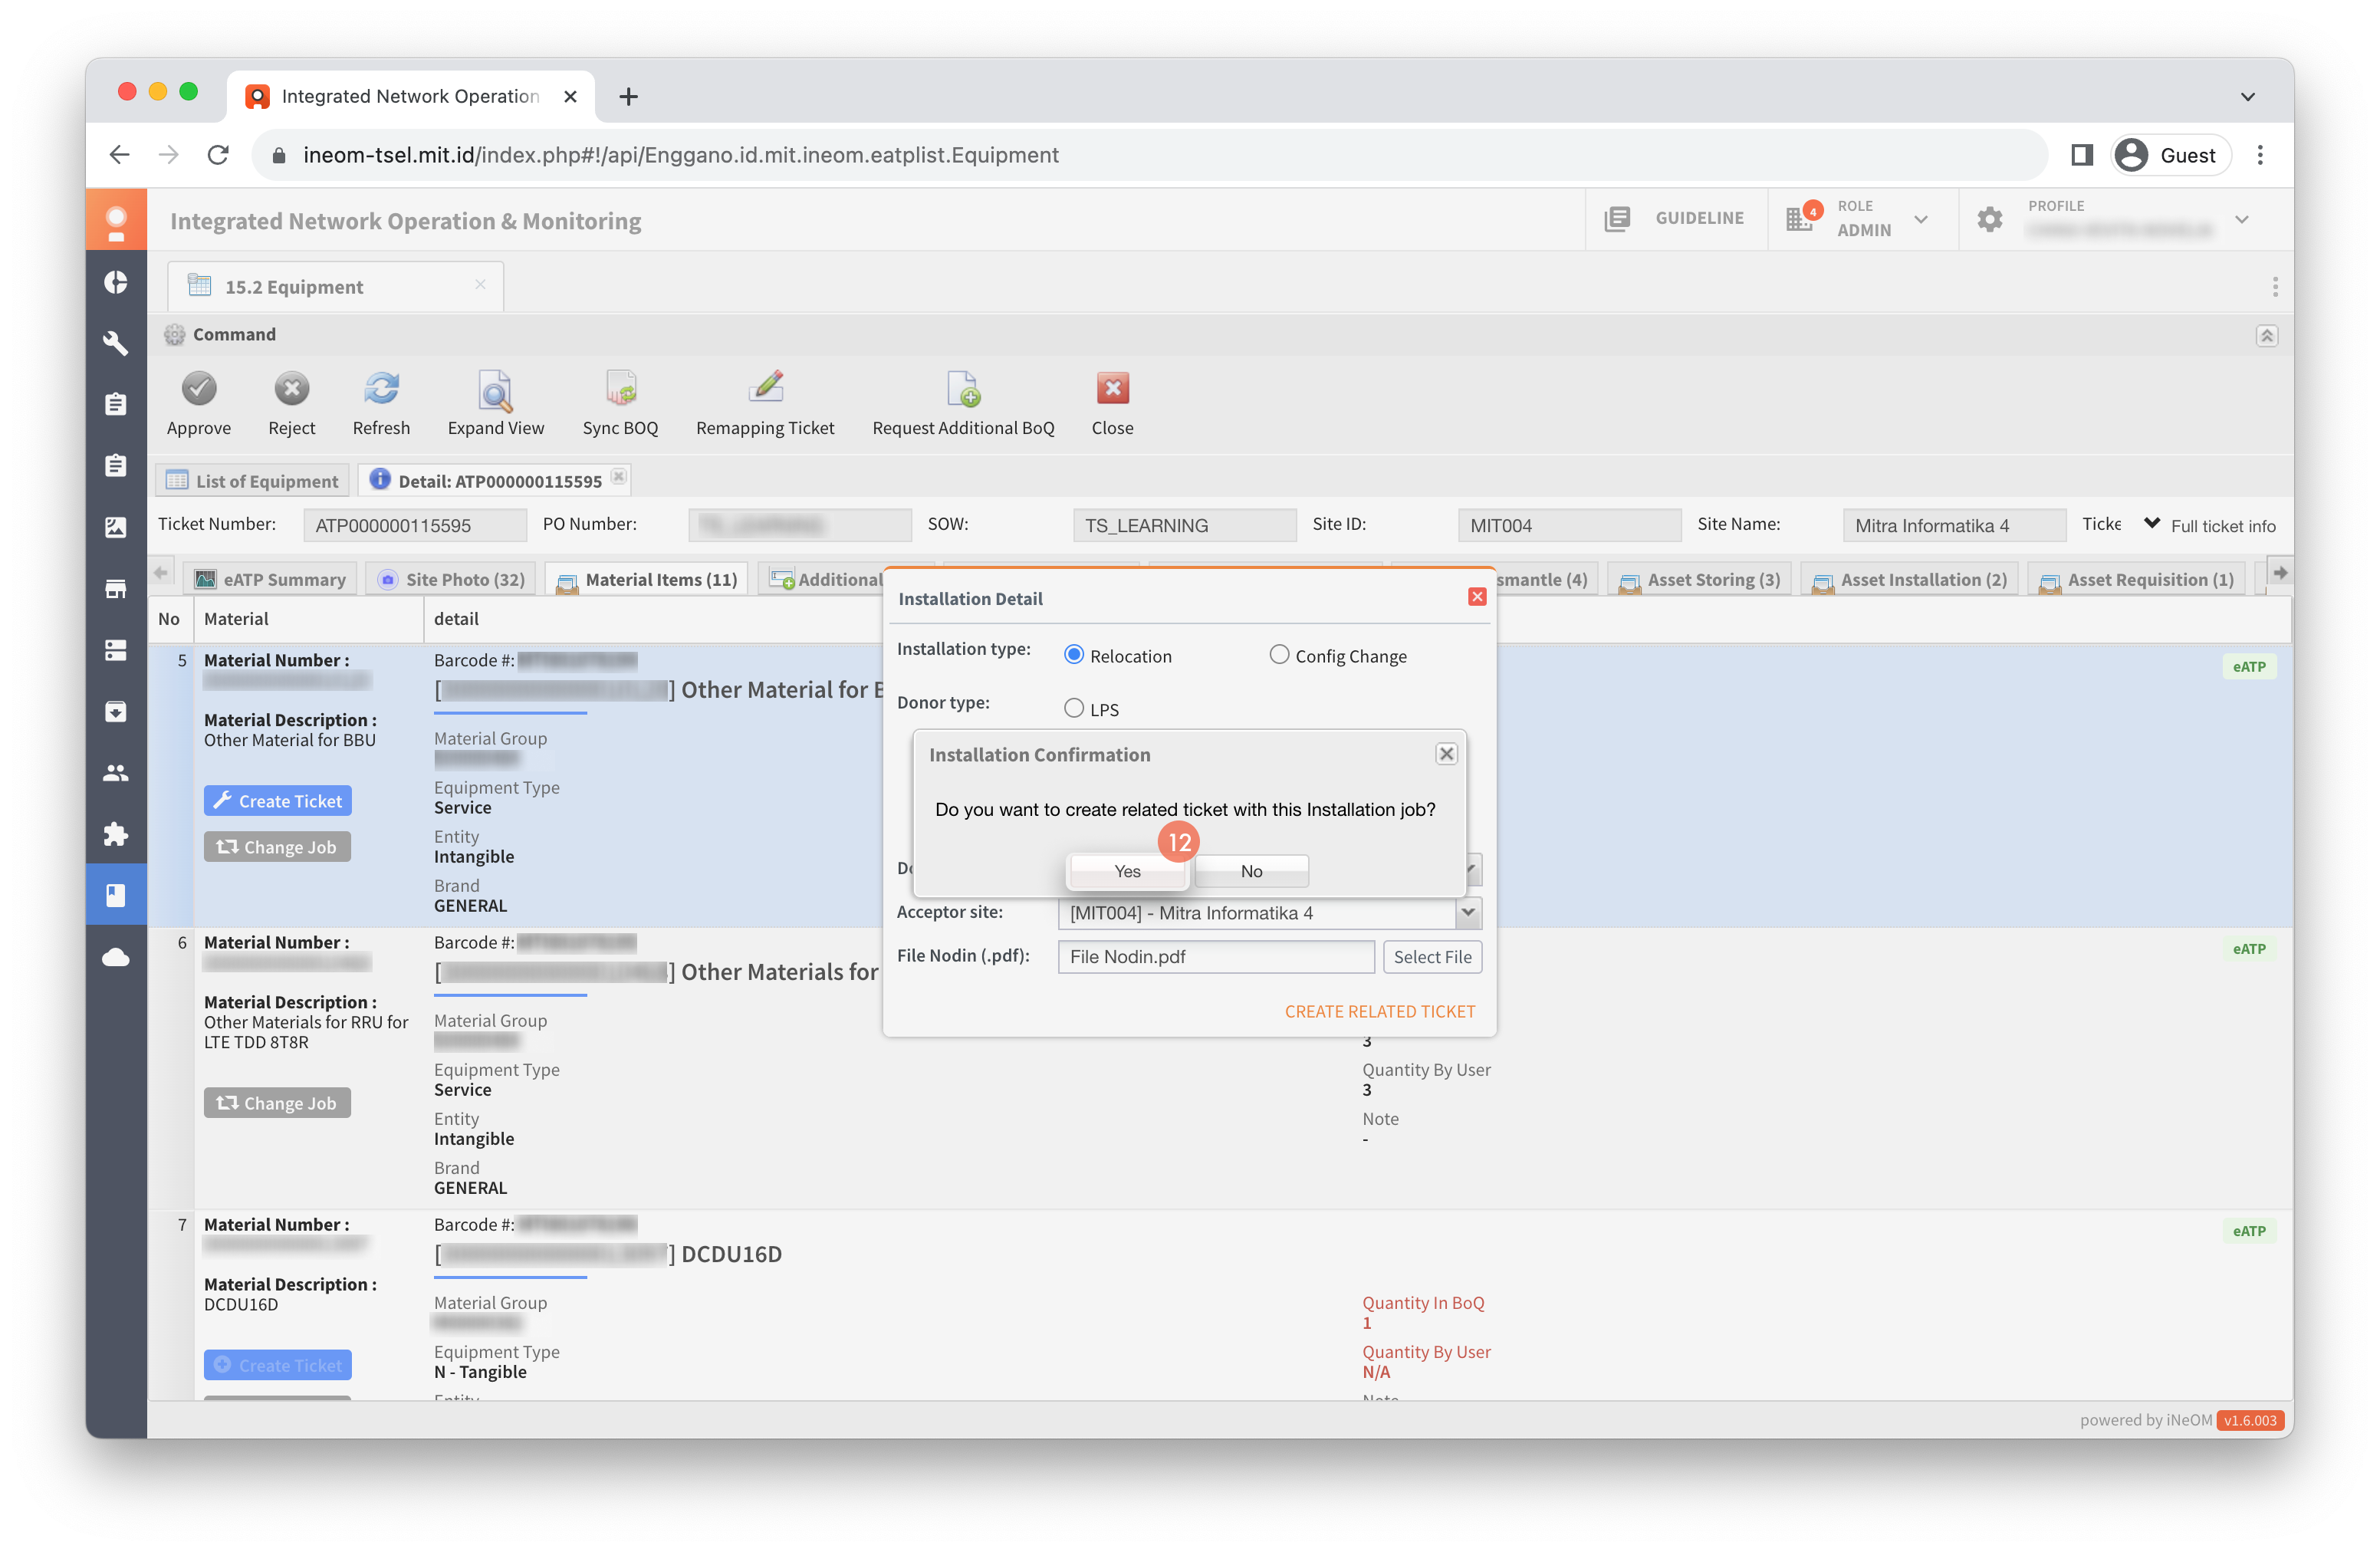The image size is (2380, 1552).
Task: Switch to Asset Installation (2) tab
Action: [x=1909, y=579]
